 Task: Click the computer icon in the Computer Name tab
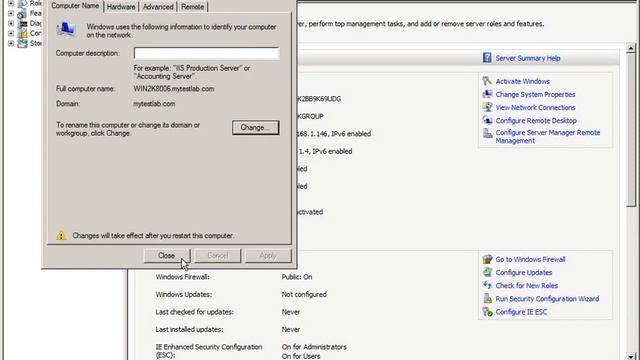[66, 30]
